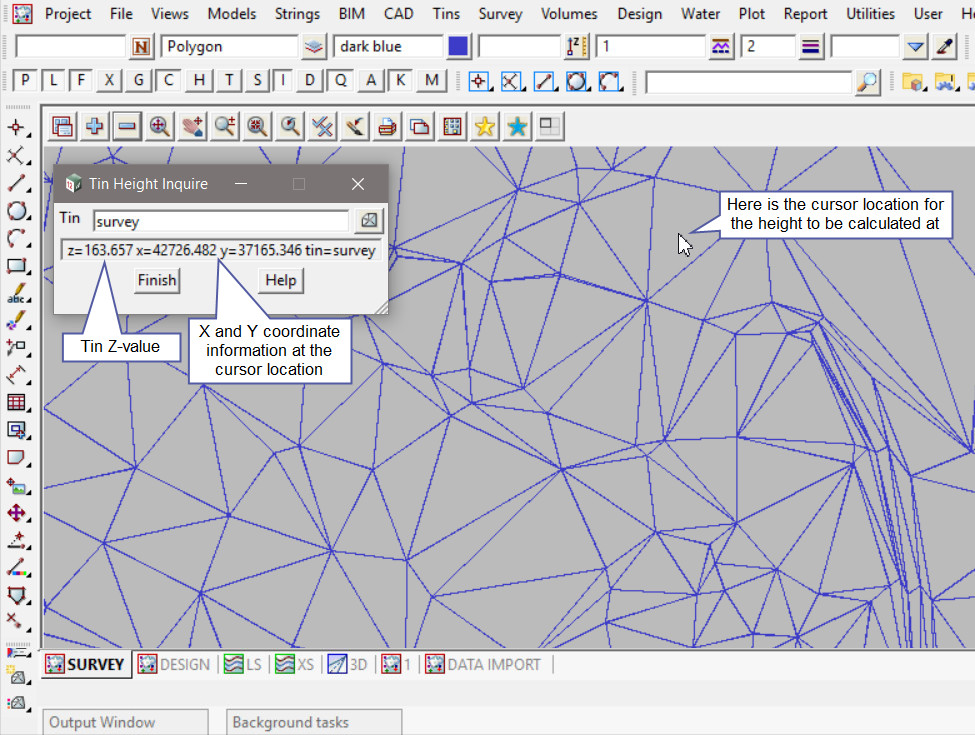Screen dimensions: 975x735
Task: Expand the dropdown arrow near eyedropper icon
Action: coord(916,47)
